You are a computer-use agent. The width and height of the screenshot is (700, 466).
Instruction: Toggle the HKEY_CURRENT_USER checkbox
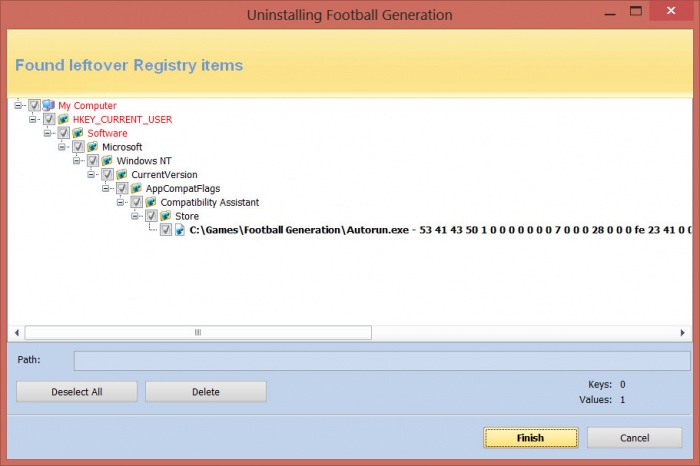49,119
